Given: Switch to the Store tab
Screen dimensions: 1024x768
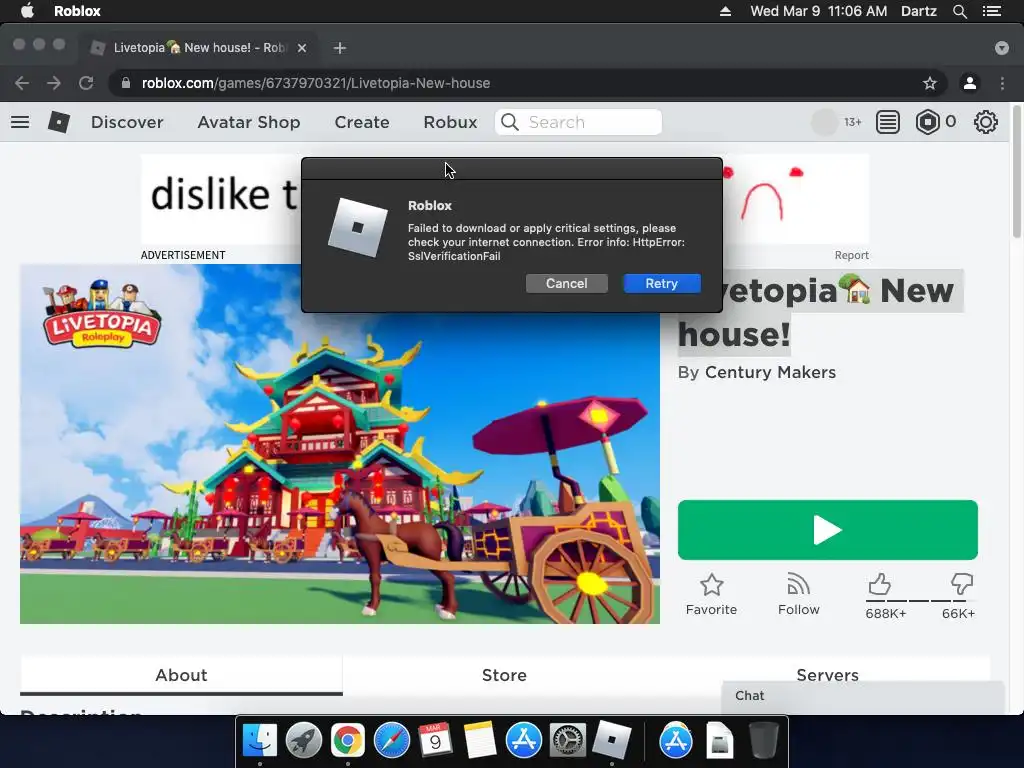Looking at the screenshot, I should [504, 675].
